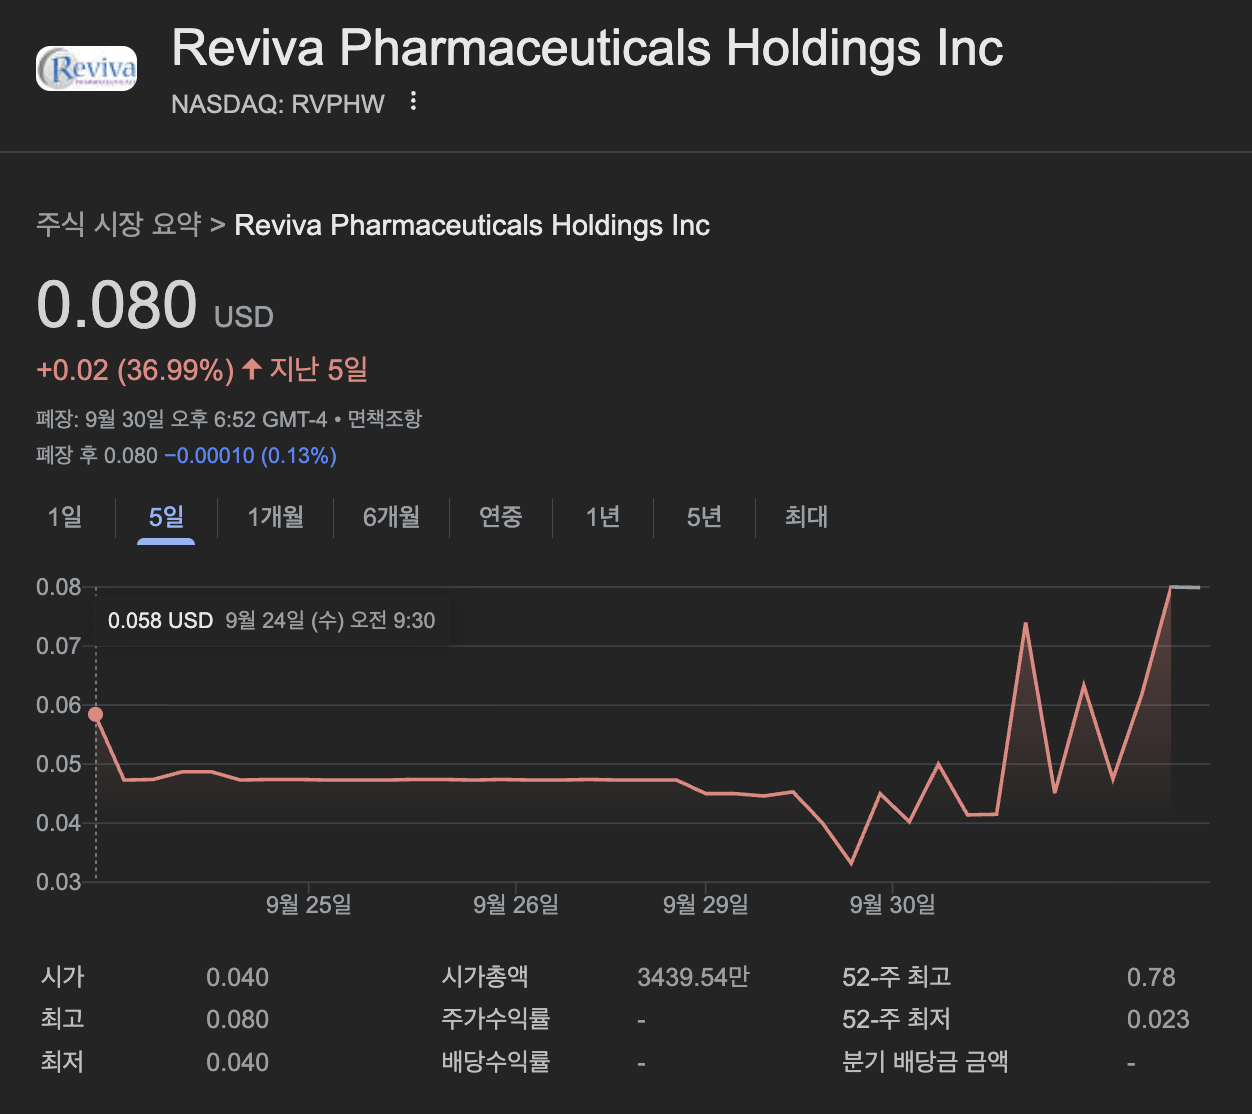Click the after-hours change −0.00010 (0.13%)
The width and height of the screenshot is (1252, 1114).
(x=250, y=456)
